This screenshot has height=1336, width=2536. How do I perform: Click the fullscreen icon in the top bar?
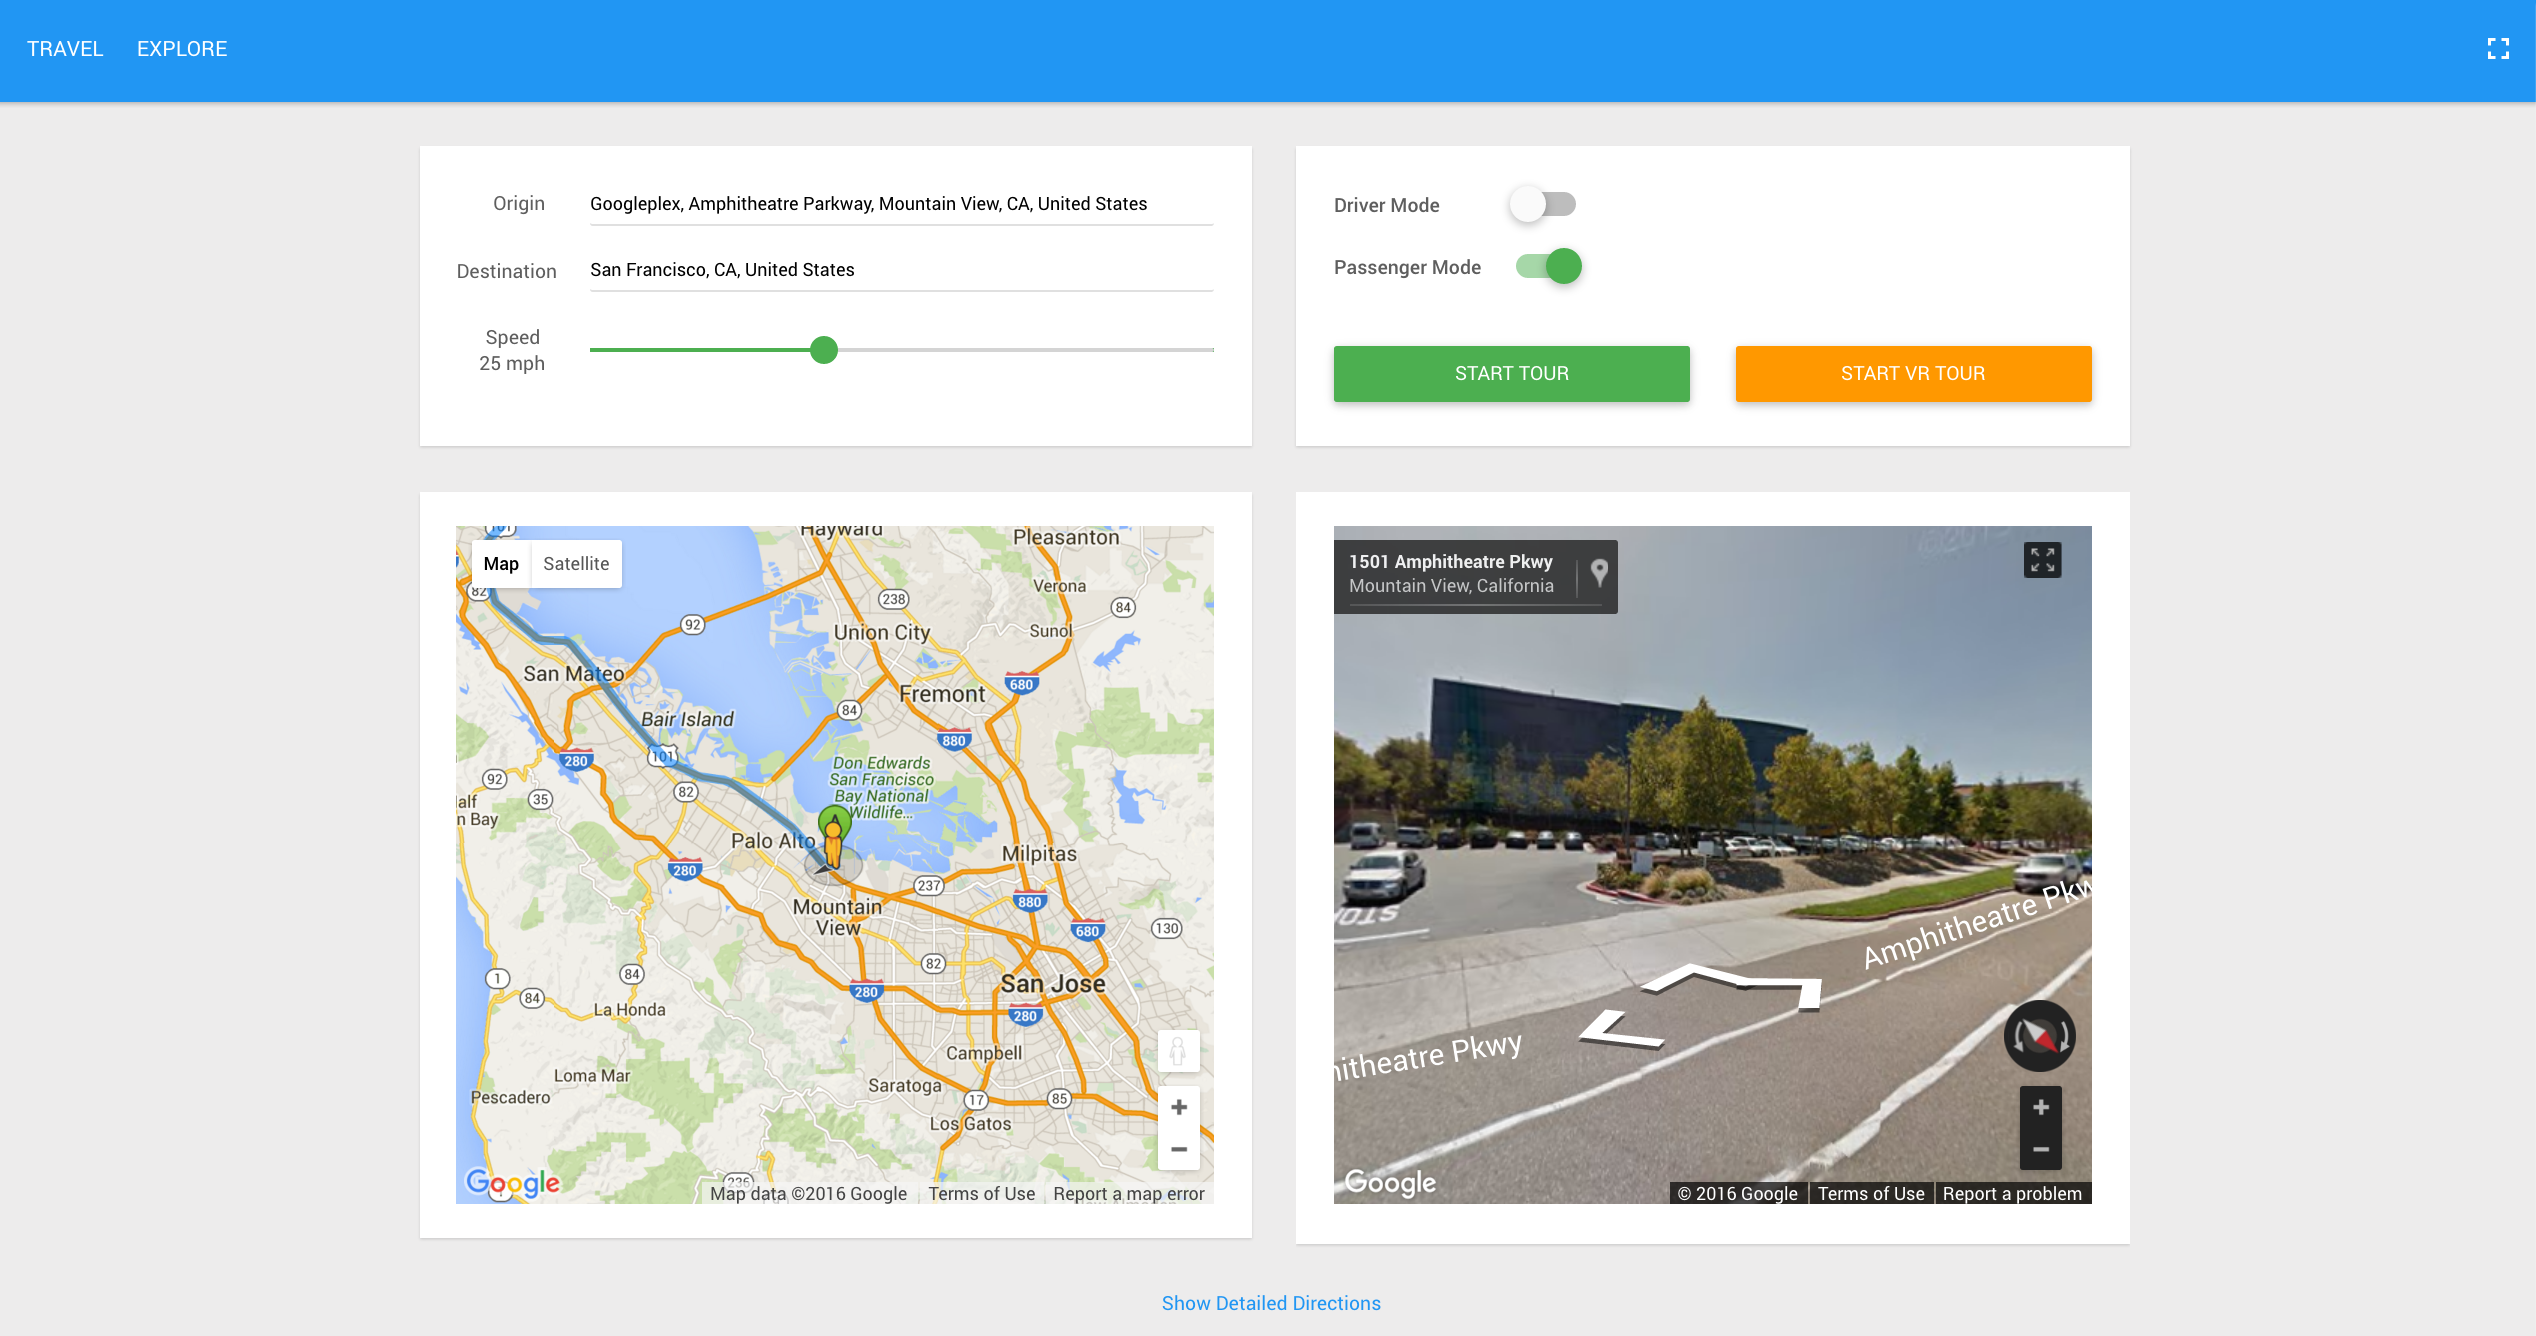coord(2497,49)
